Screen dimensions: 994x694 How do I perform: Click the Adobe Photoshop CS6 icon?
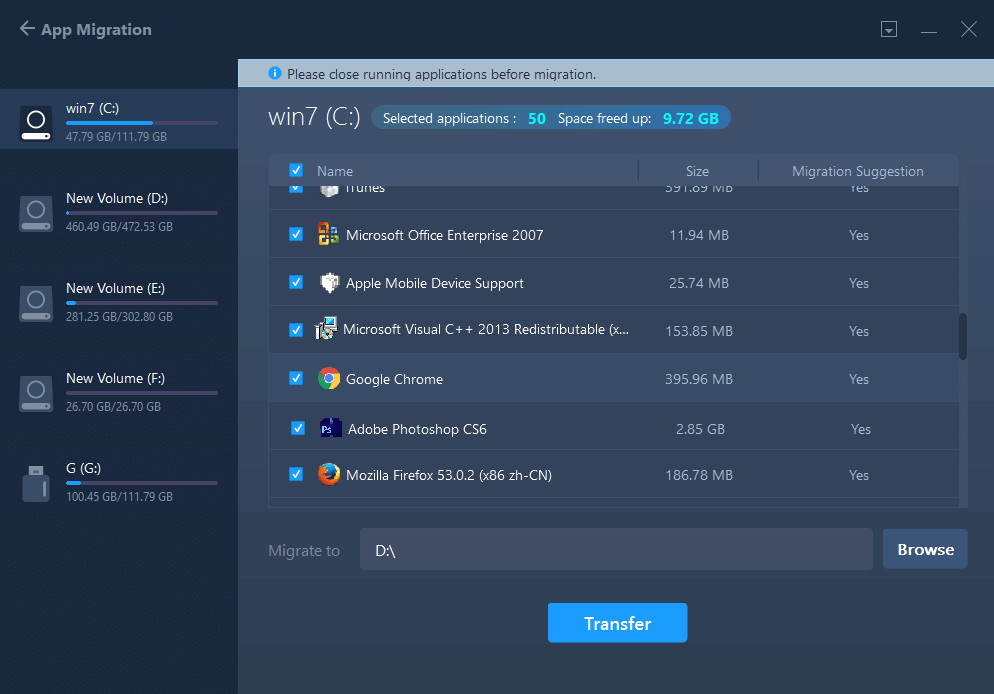[x=331, y=429]
